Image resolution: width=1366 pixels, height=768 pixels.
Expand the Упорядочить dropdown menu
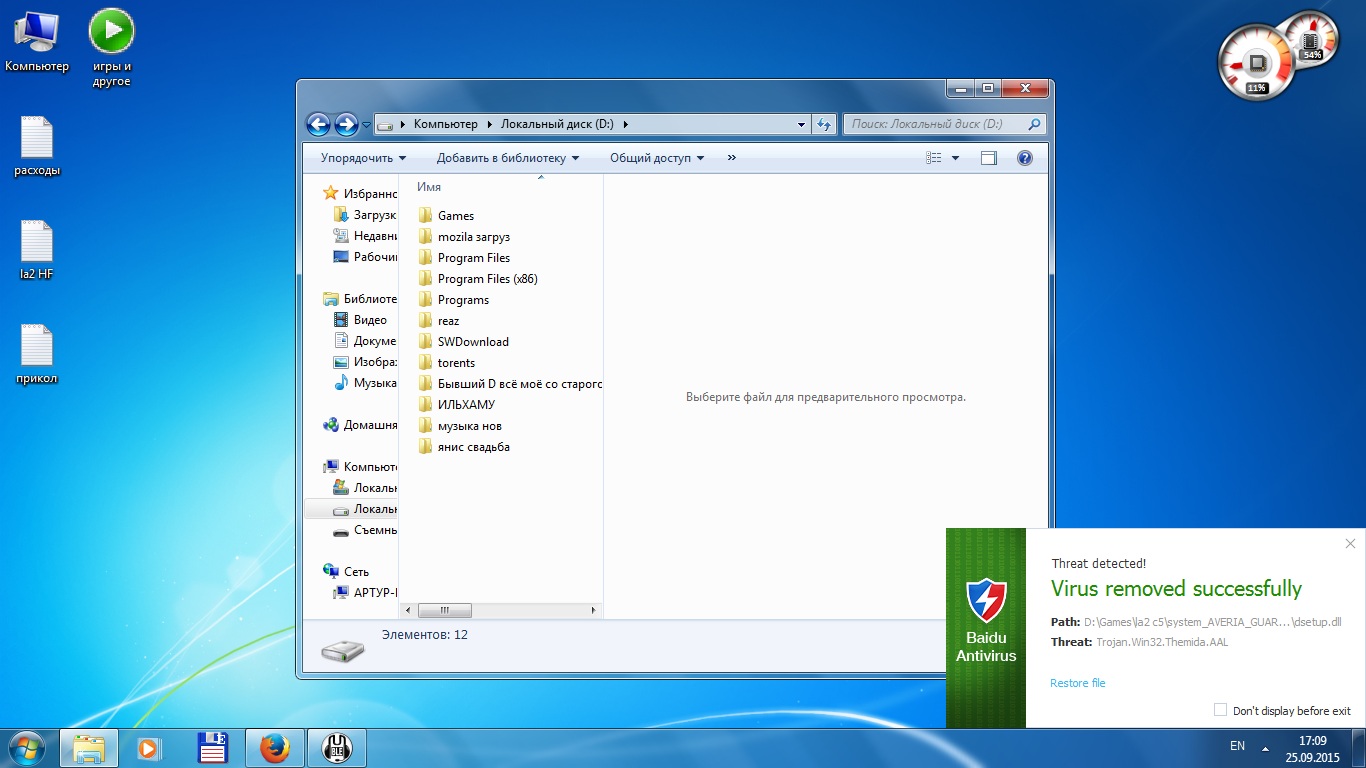[363, 158]
